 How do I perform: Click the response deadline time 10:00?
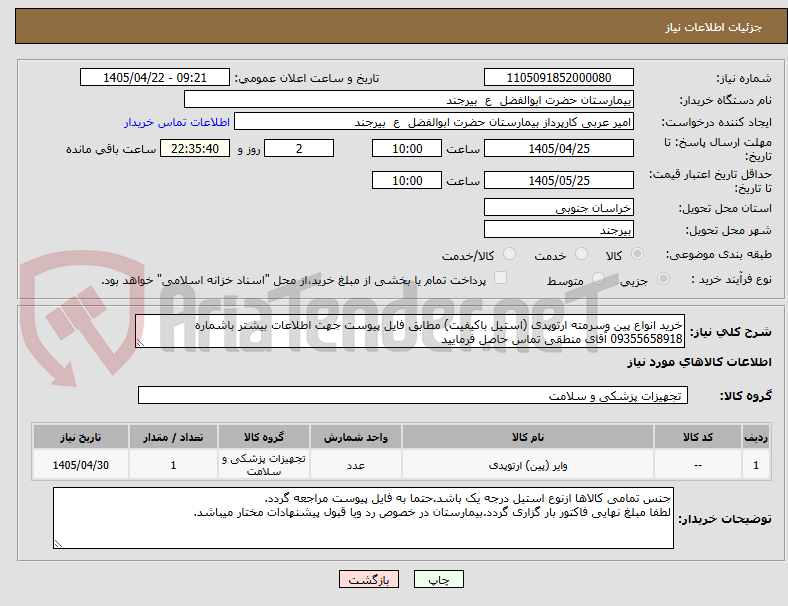(407, 149)
